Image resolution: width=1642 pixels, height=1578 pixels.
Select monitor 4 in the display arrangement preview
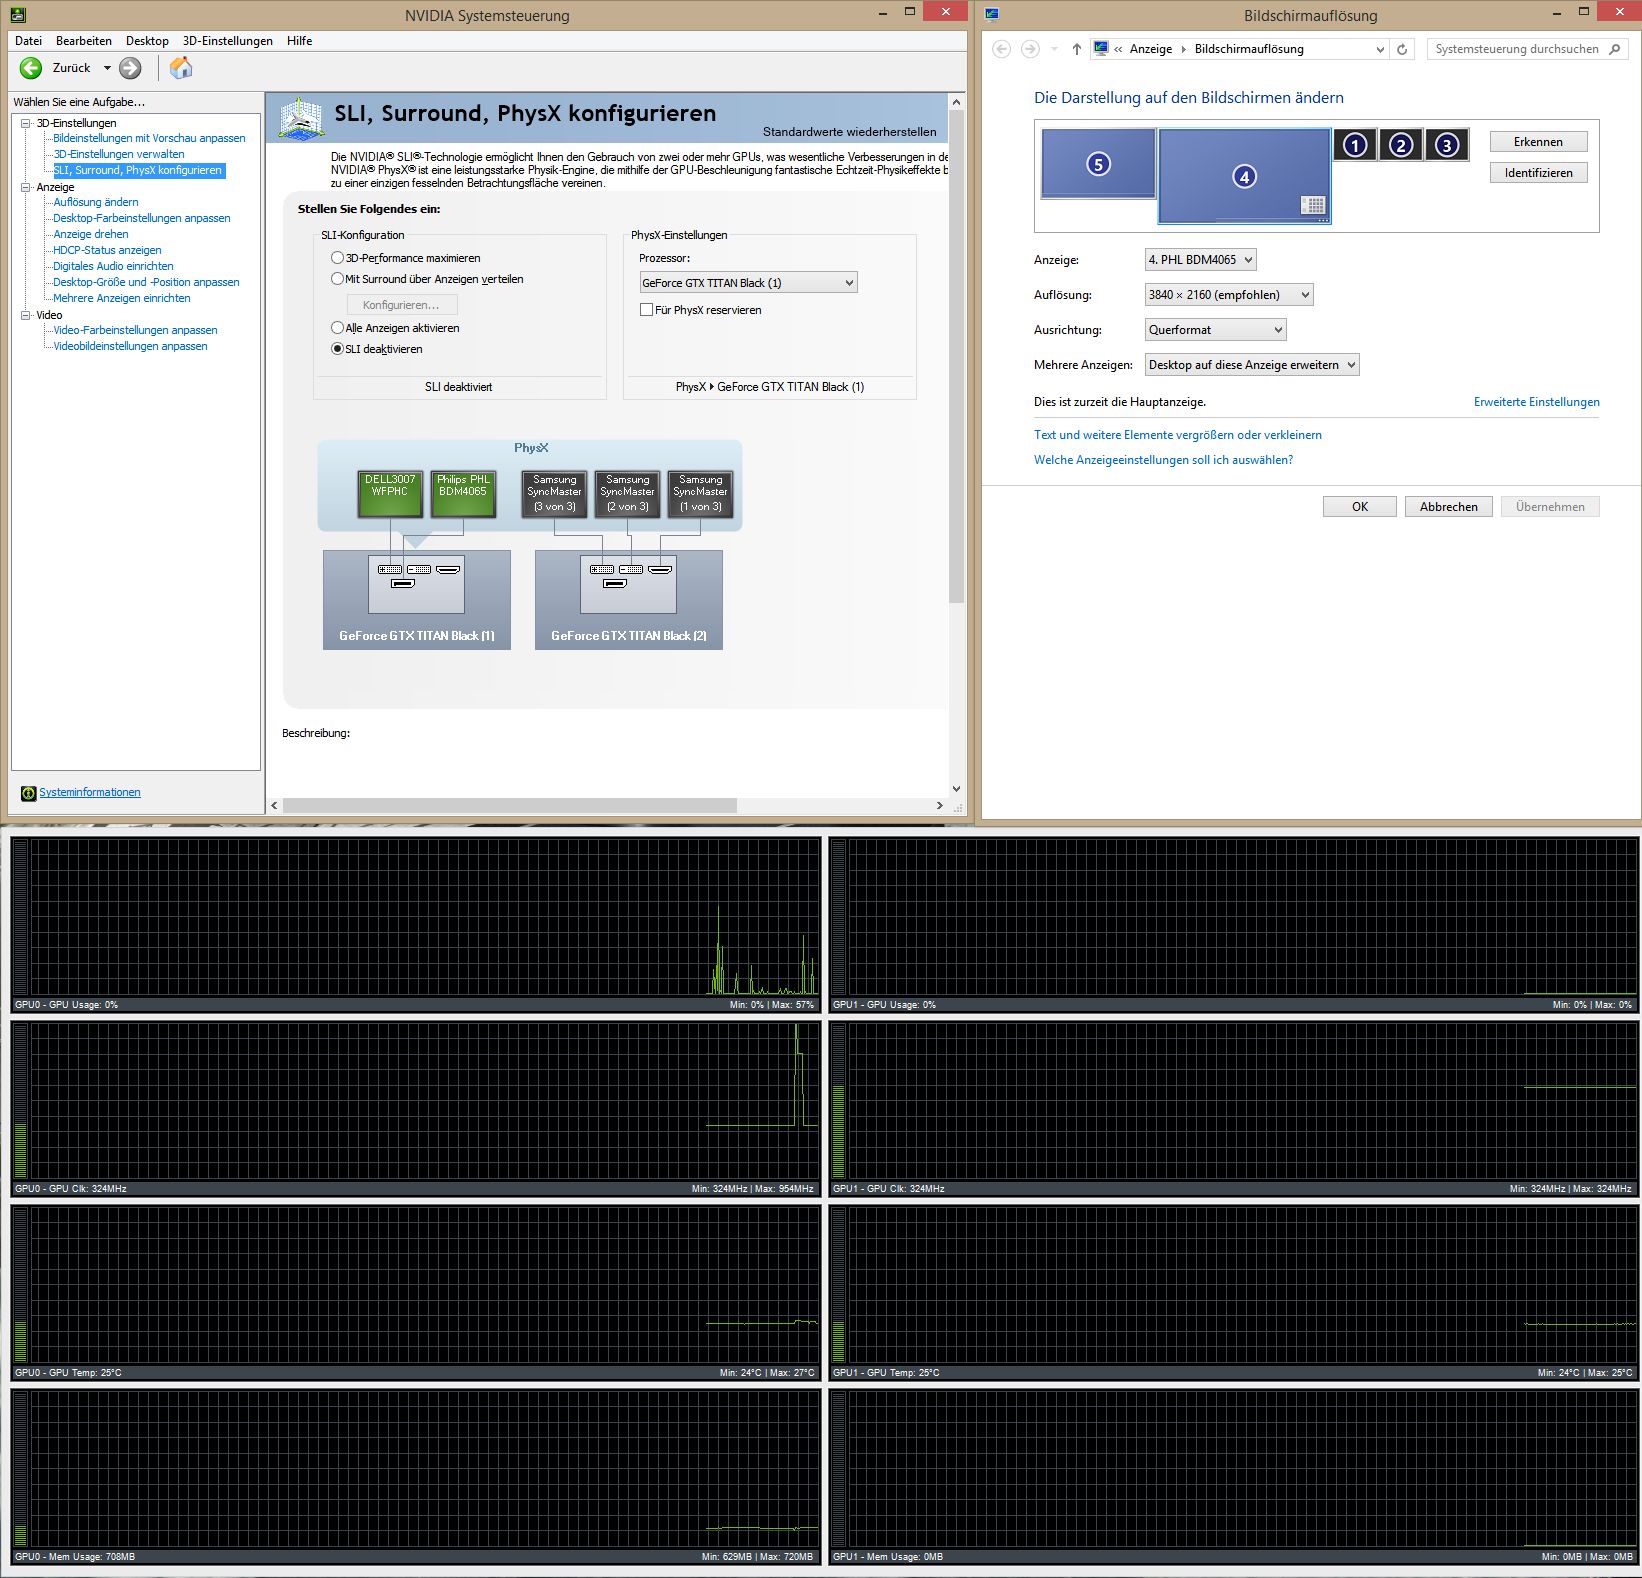click(1244, 177)
